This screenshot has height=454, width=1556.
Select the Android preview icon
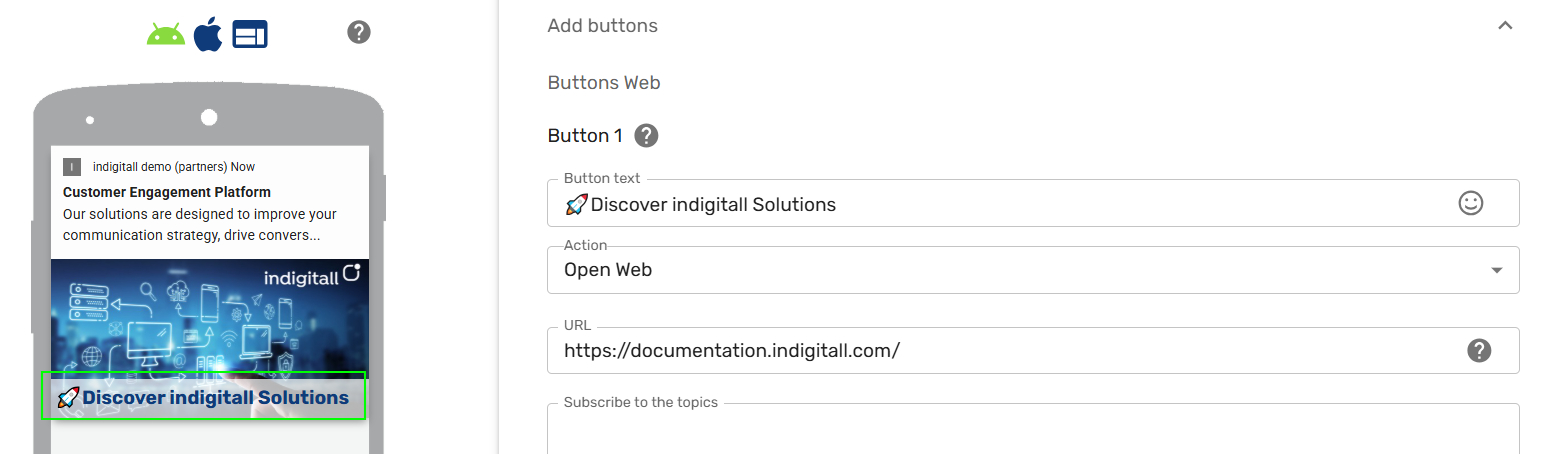click(166, 34)
